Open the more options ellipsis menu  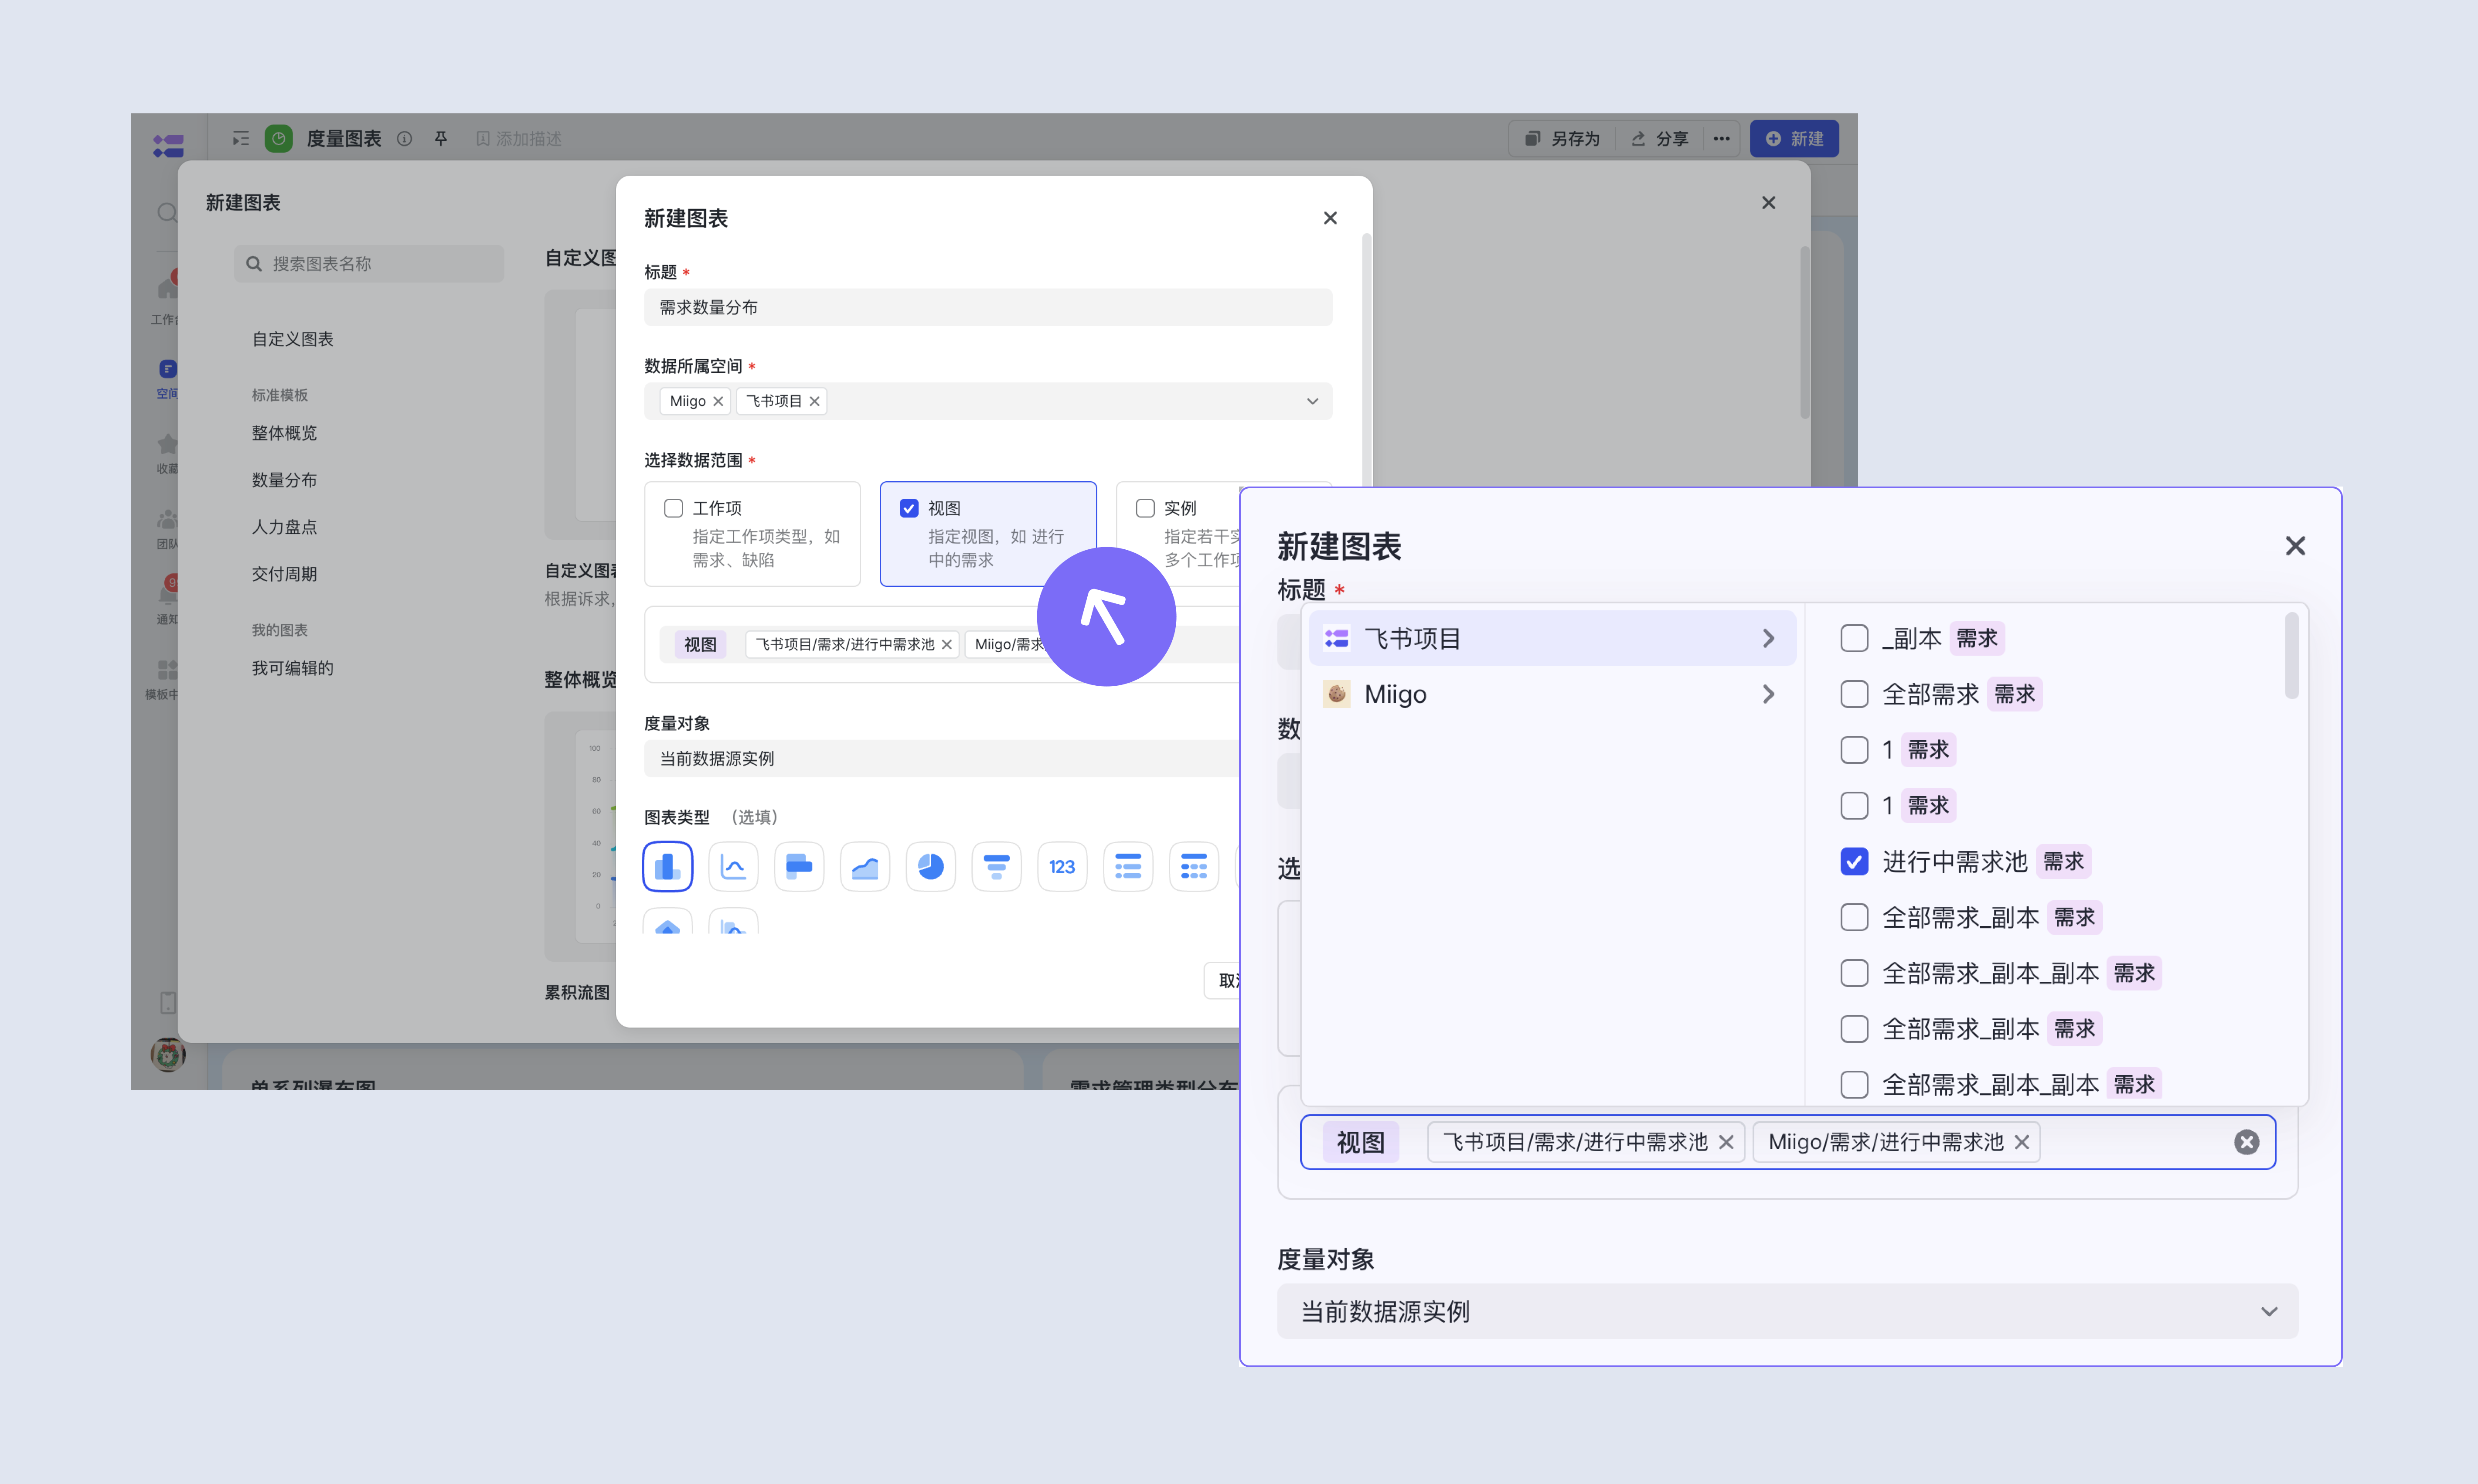[1721, 138]
